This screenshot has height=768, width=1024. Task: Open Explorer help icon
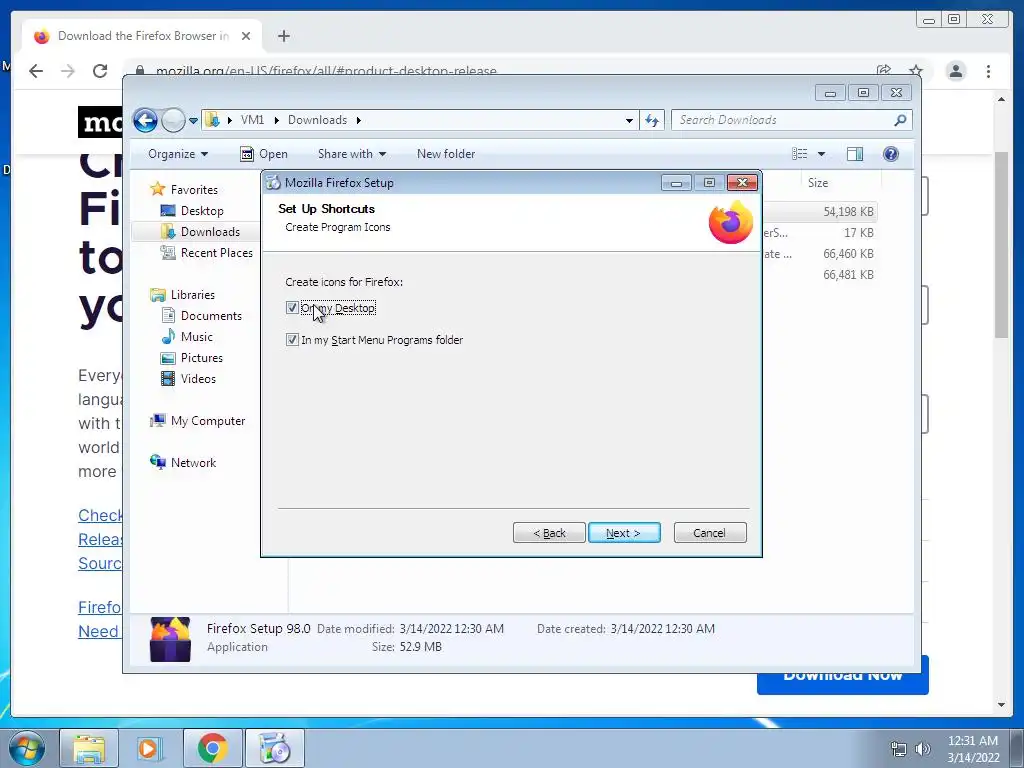coord(890,154)
